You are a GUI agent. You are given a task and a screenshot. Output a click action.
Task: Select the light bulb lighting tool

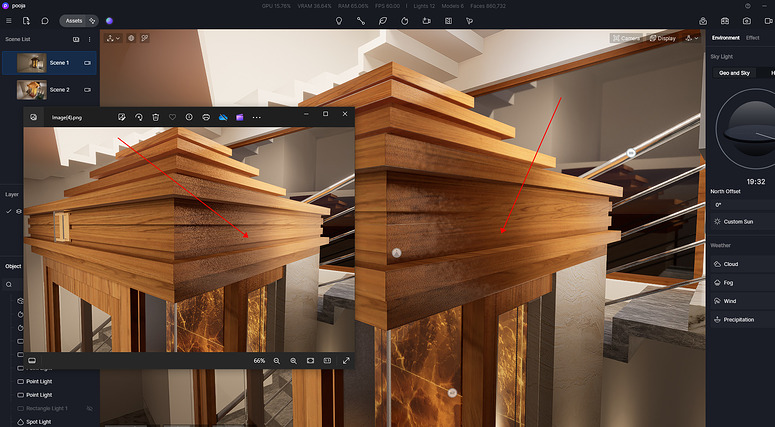coord(339,21)
